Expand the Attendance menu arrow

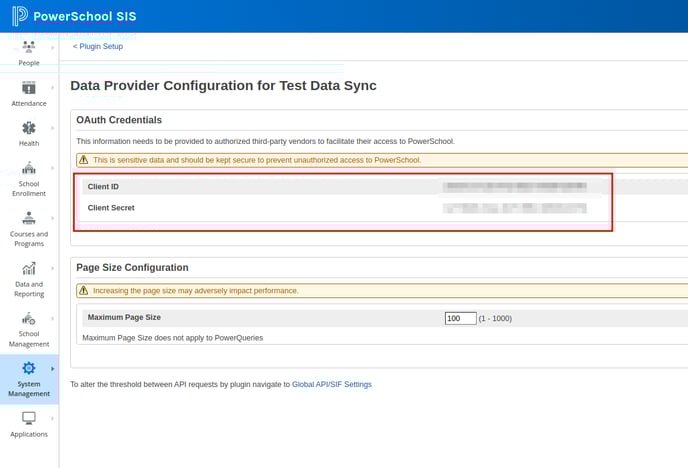53,88
